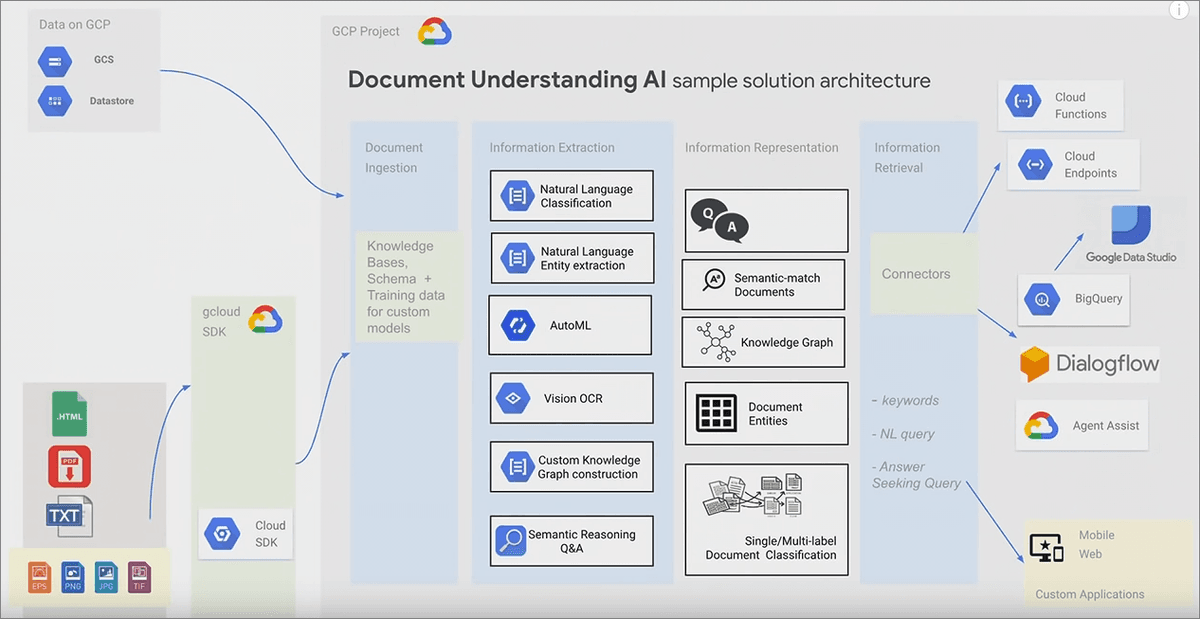
Task: Select the JPG file icon
Action: [x=106, y=578]
